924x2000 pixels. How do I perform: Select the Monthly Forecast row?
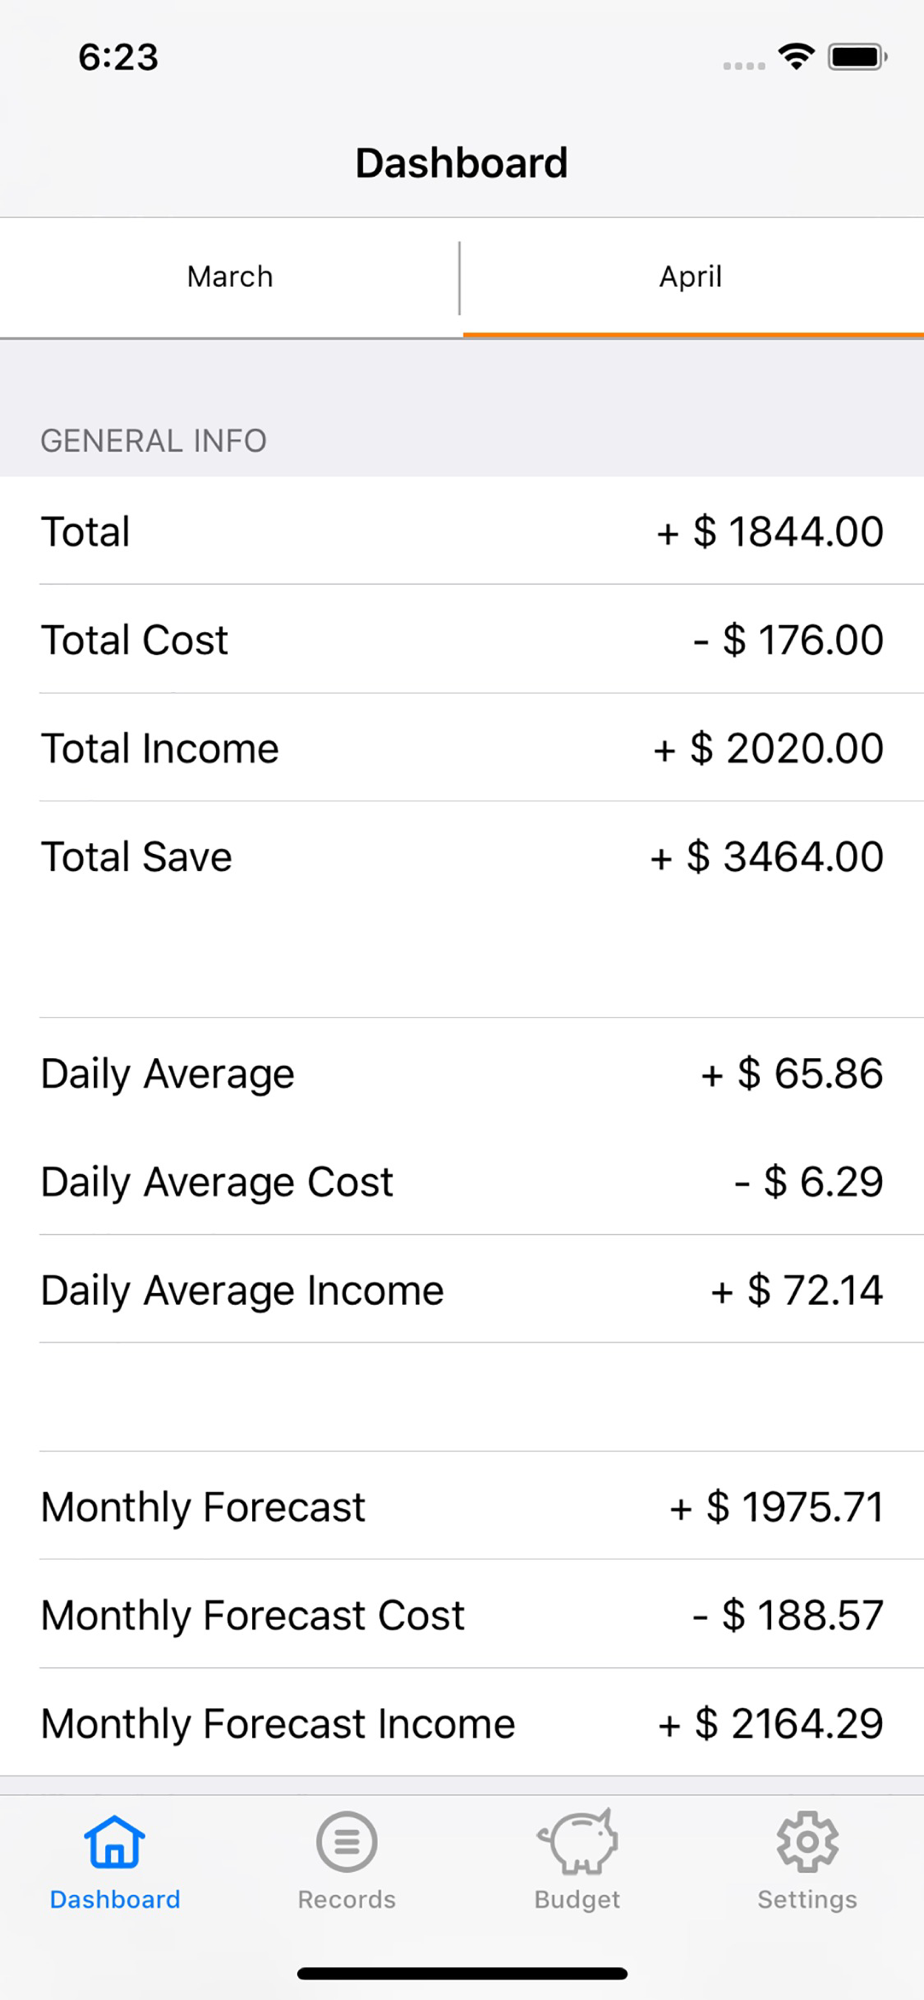[x=462, y=1506]
